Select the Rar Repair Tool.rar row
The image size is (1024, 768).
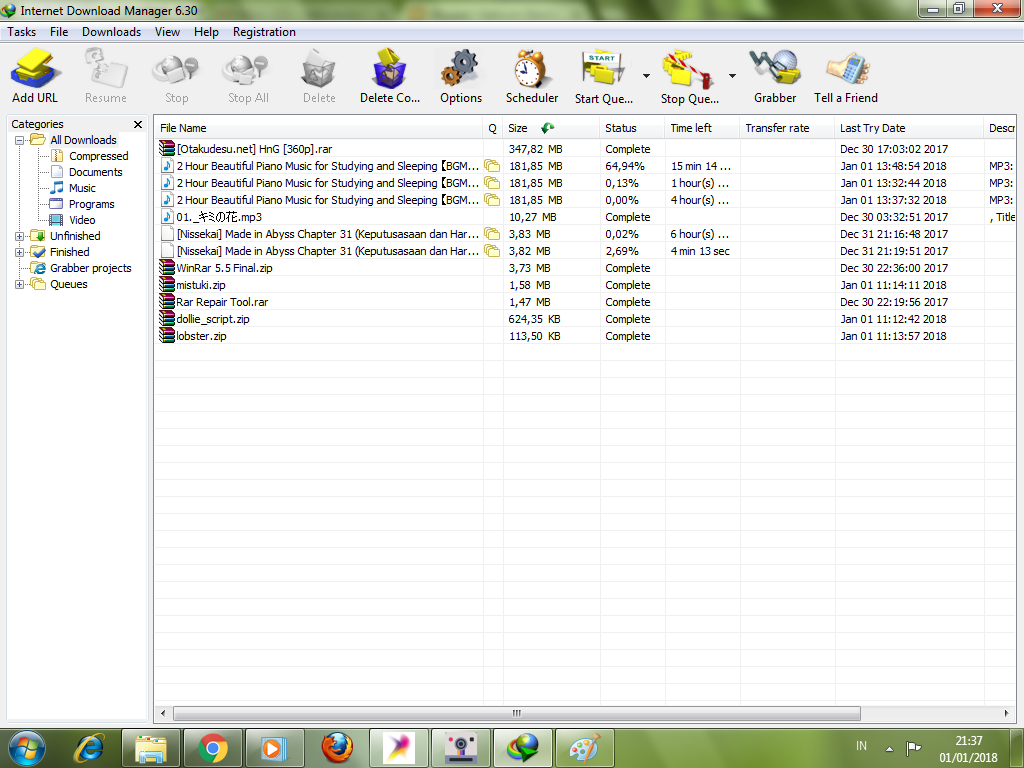585,302
